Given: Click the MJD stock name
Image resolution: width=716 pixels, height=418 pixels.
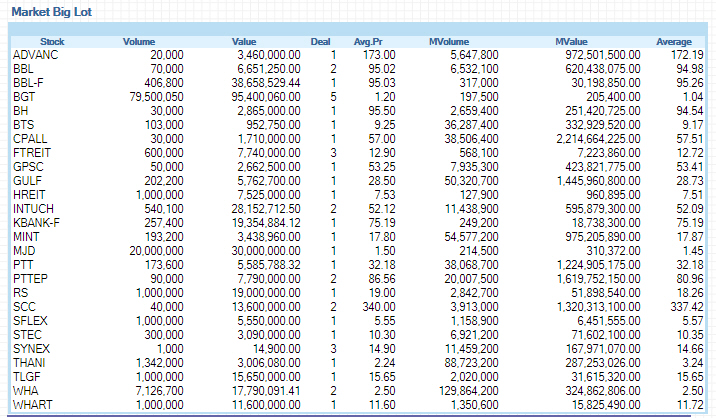Looking at the screenshot, I should [x=24, y=251].
